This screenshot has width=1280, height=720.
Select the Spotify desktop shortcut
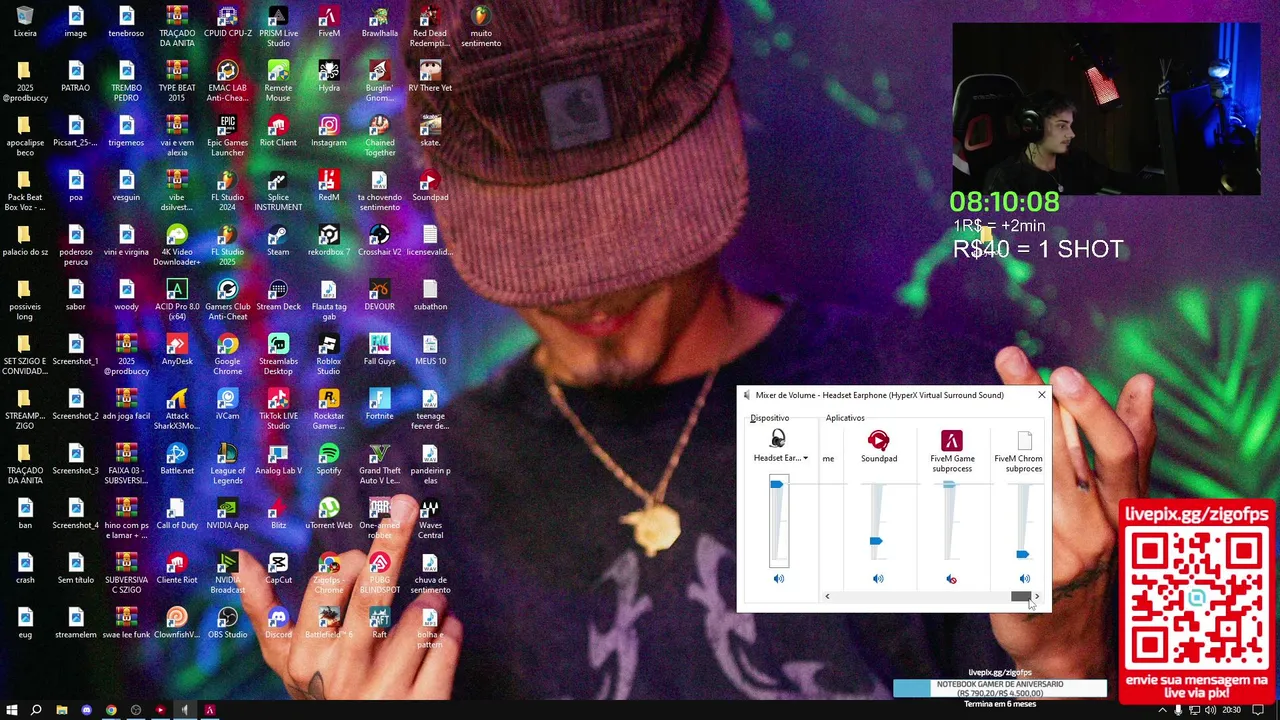[329, 459]
